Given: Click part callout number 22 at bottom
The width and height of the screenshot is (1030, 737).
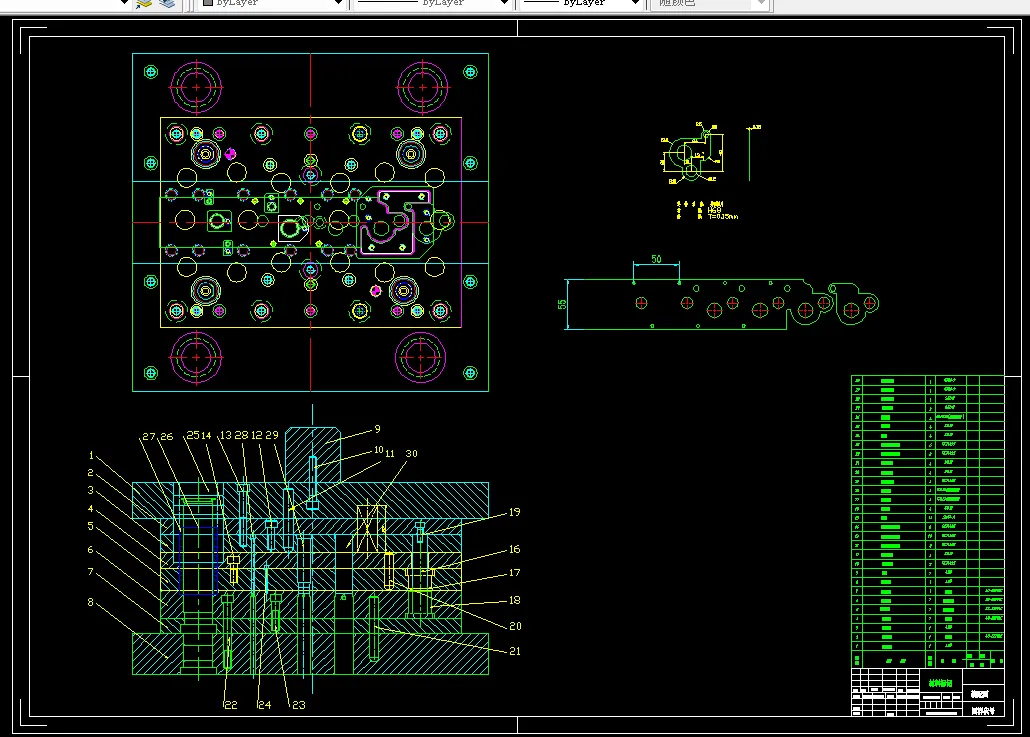Looking at the screenshot, I should tap(230, 705).
